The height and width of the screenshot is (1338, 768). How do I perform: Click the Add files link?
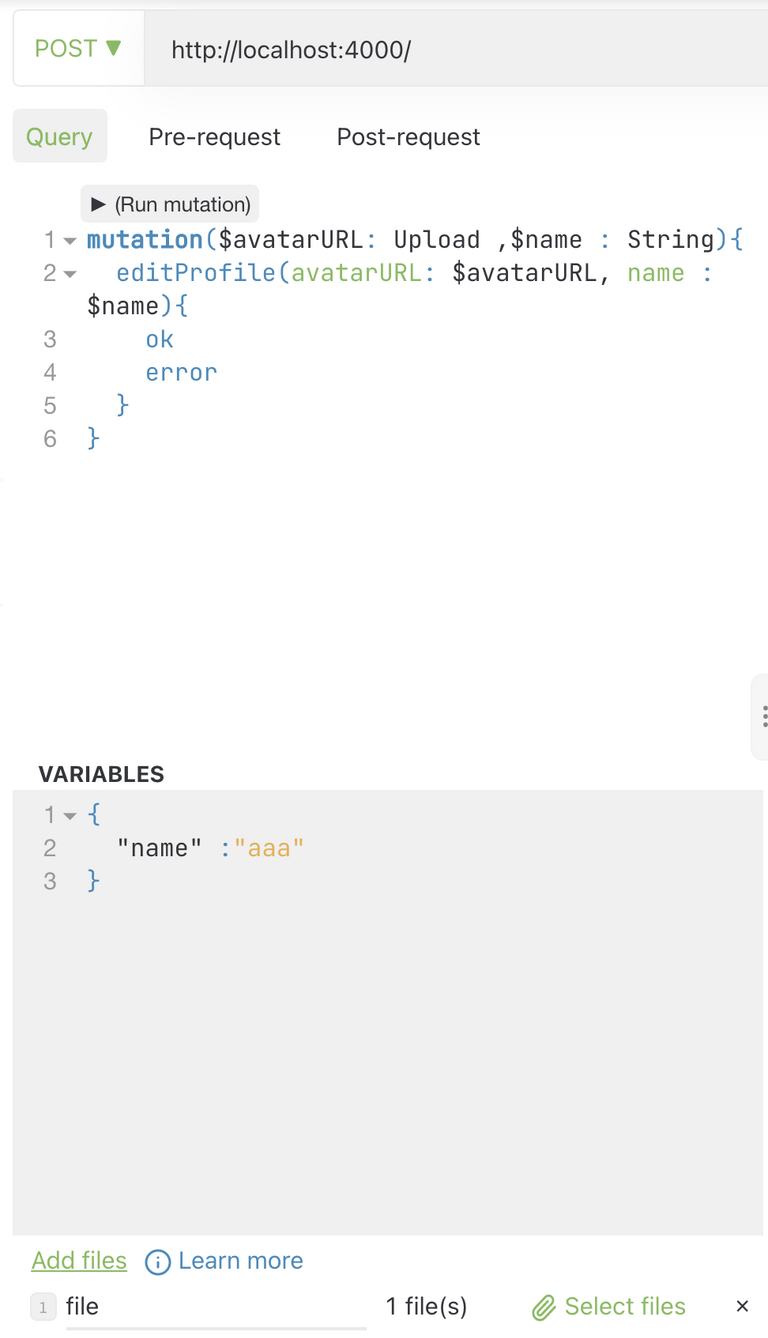tap(79, 1260)
